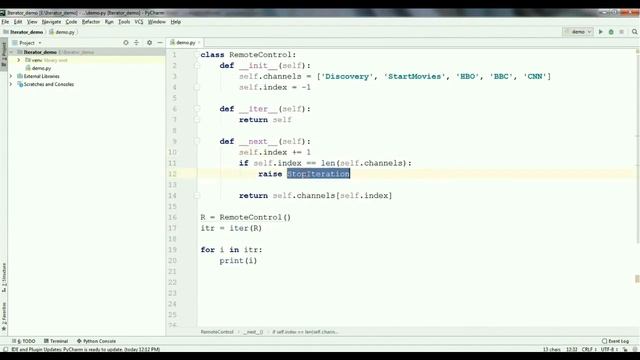The height and width of the screenshot is (360, 640).
Task: Open the Terminal tool window
Action: tap(56, 341)
